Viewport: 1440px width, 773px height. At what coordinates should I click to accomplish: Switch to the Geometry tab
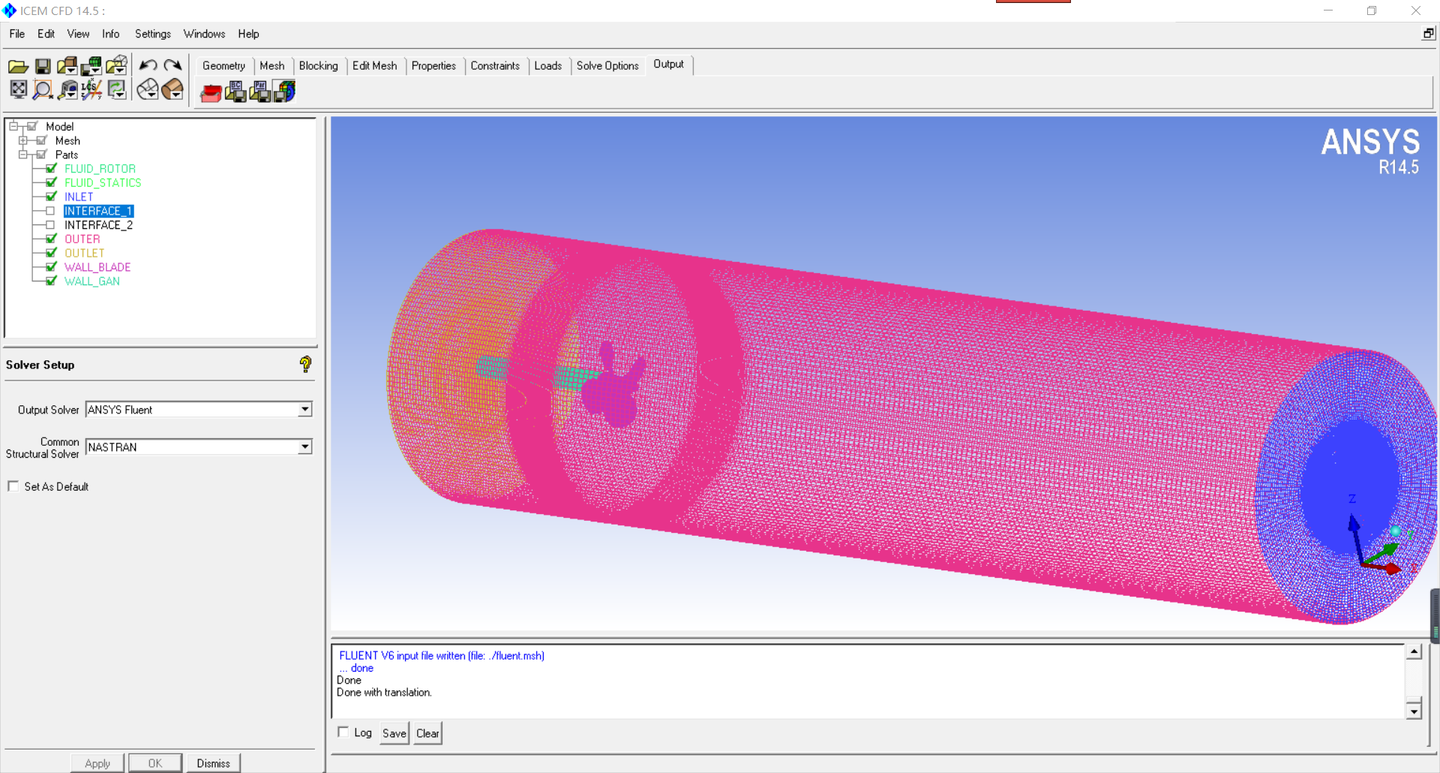pos(223,66)
